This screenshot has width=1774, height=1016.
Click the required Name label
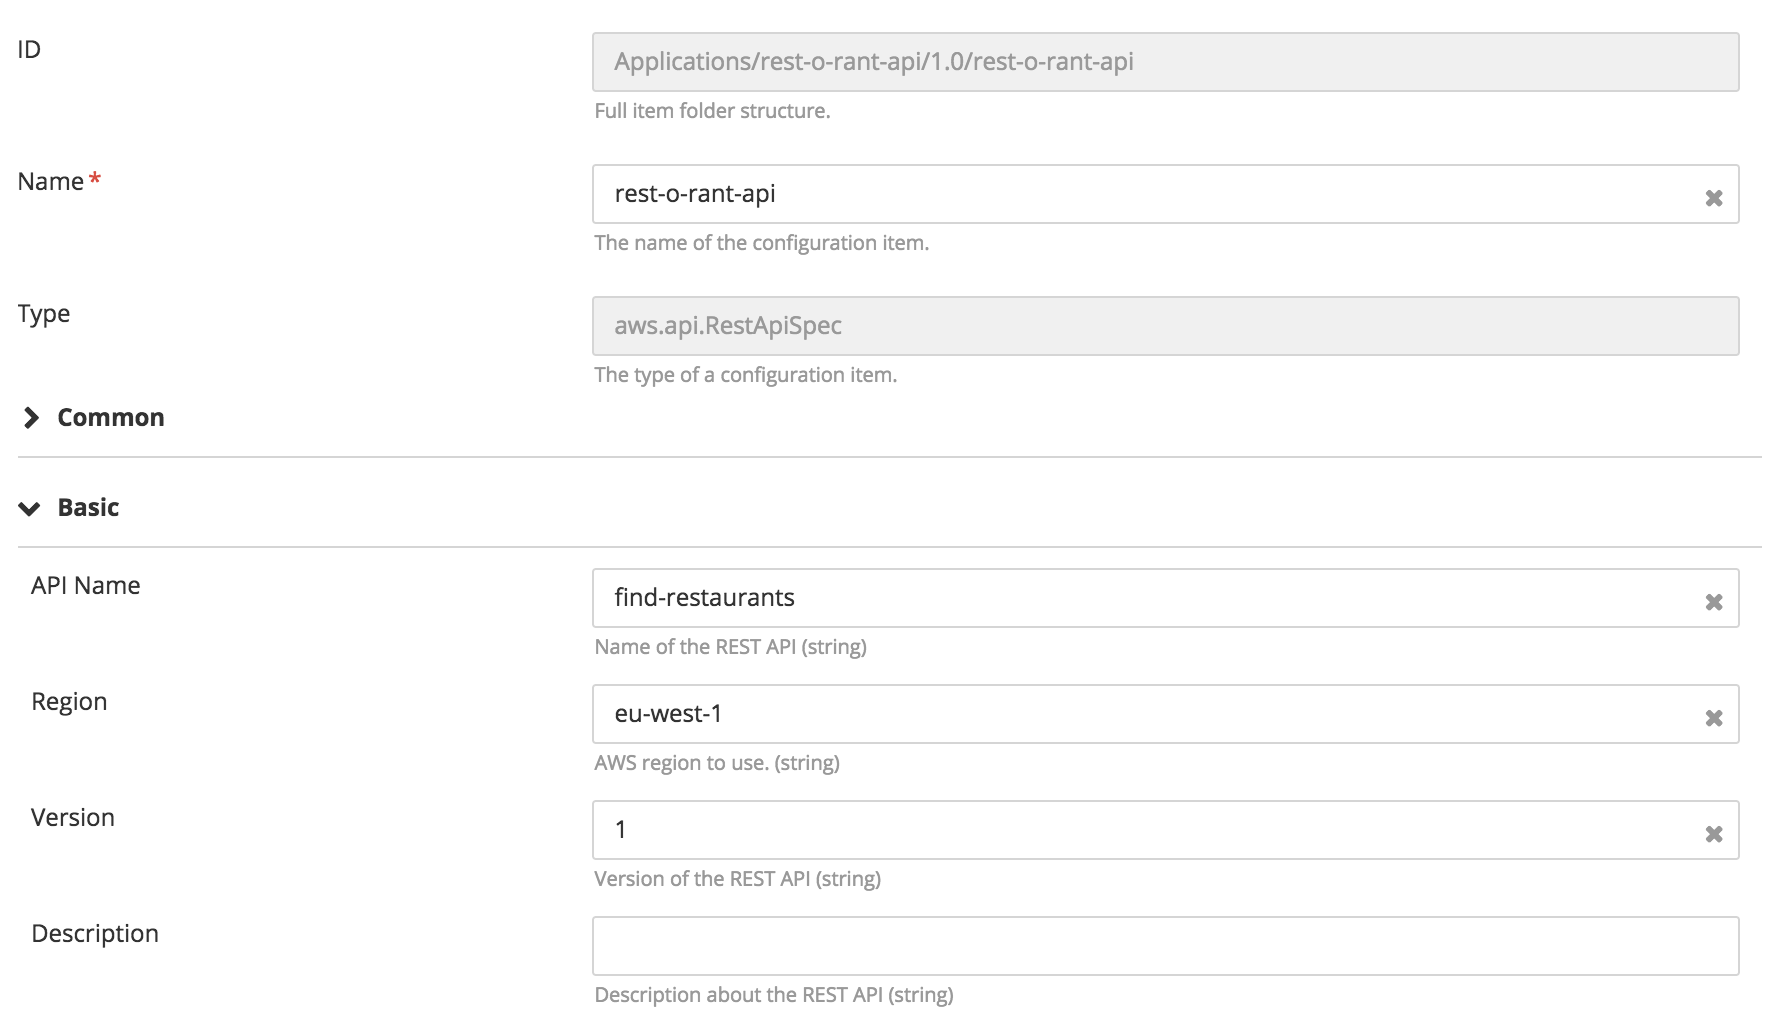click(x=51, y=182)
